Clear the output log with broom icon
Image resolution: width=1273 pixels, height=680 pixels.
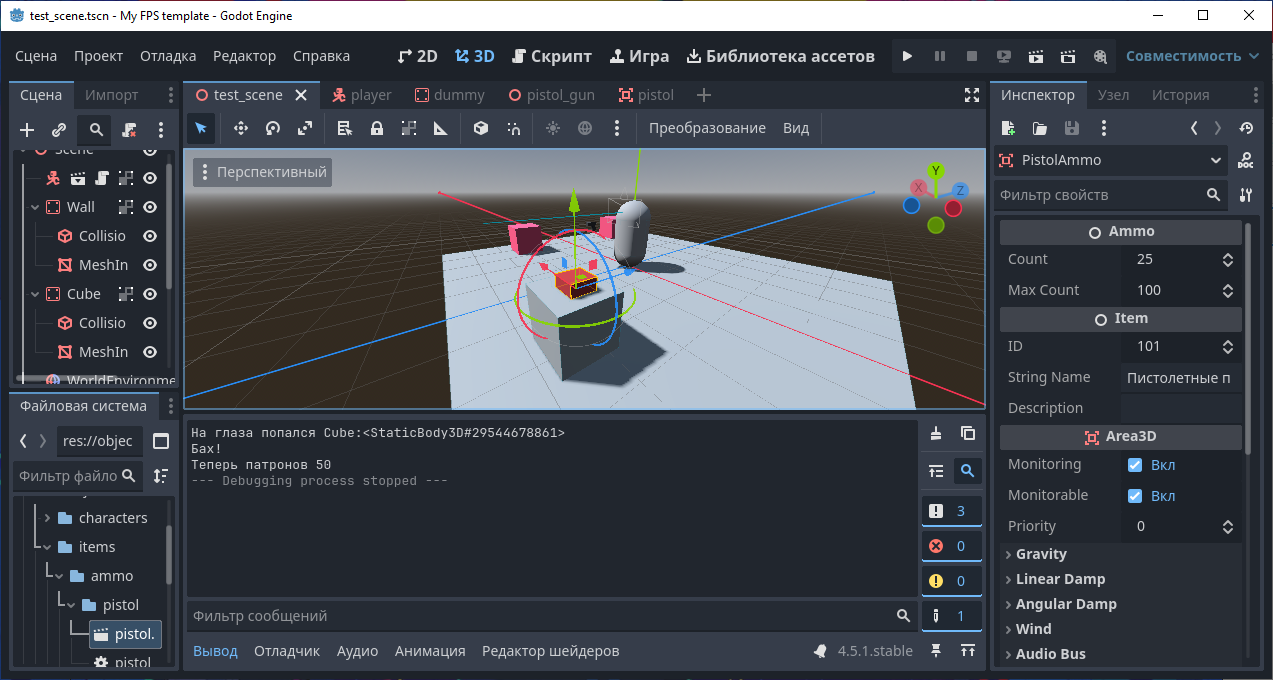(936, 433)
